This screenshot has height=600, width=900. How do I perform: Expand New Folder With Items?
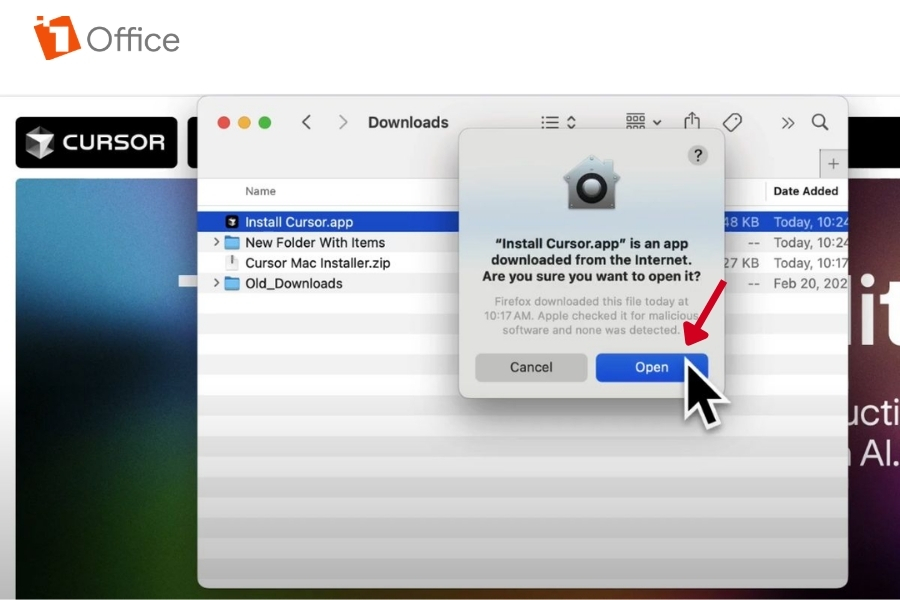coord(216,242)
